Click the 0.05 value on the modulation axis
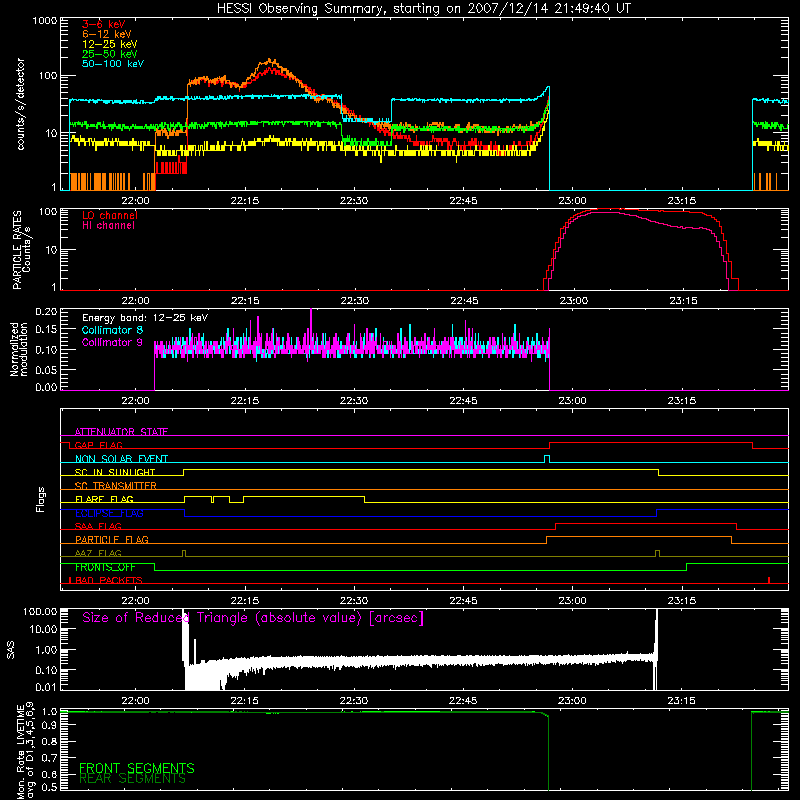 click(46, 368)
